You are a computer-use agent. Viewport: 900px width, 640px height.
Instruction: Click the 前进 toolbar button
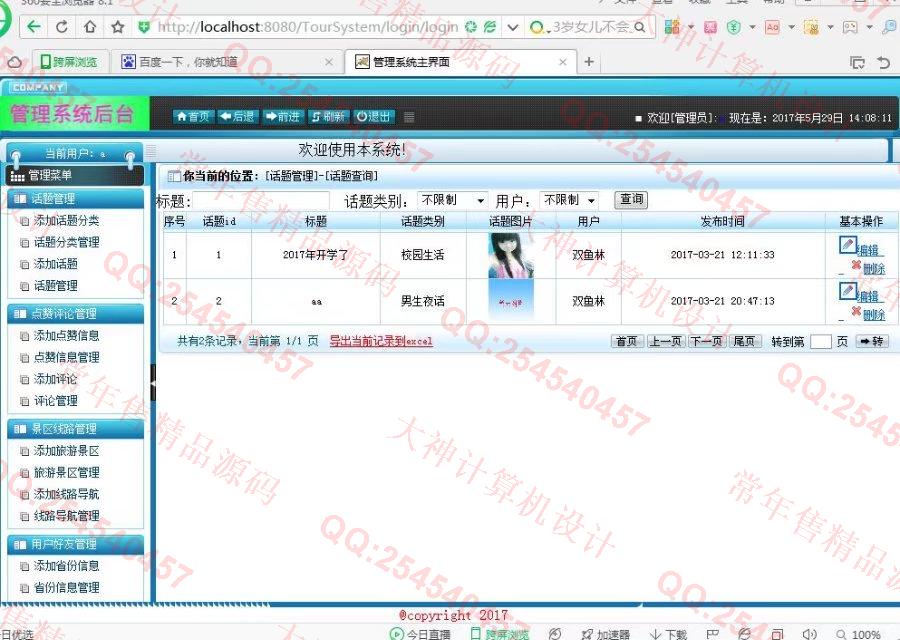tap(283, 117)
